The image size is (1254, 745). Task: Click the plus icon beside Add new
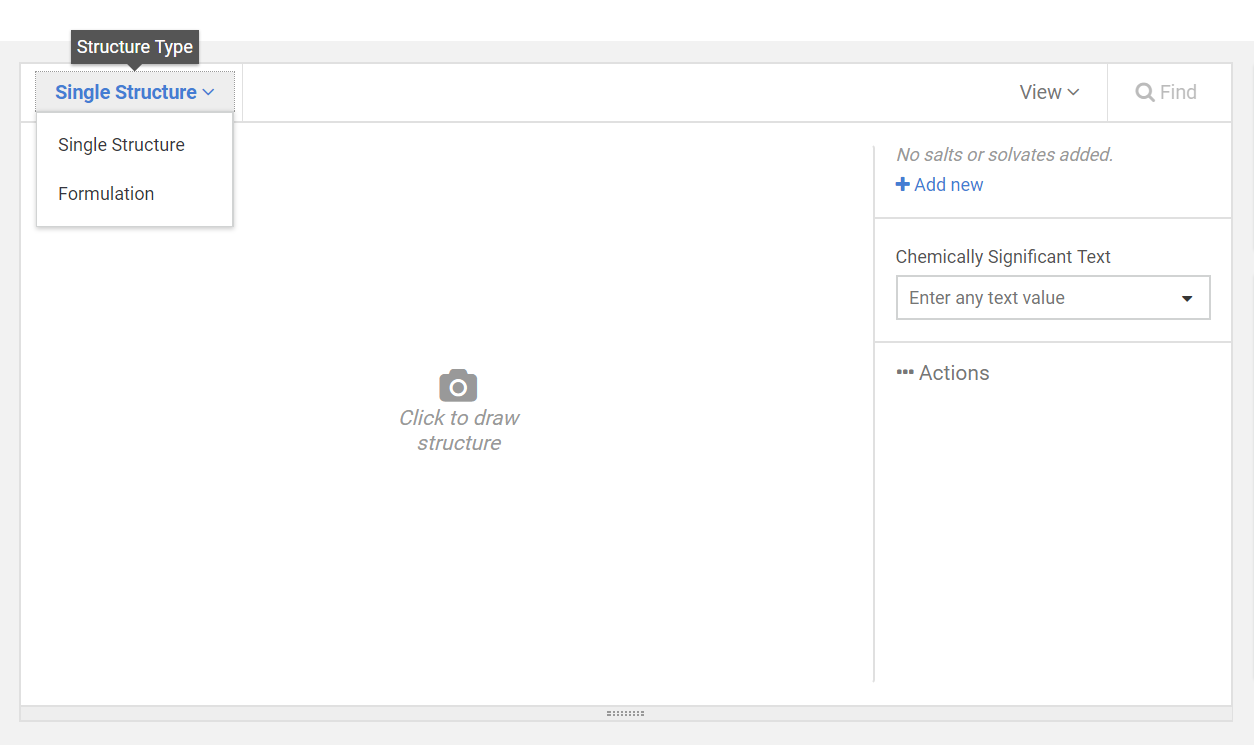902,184
